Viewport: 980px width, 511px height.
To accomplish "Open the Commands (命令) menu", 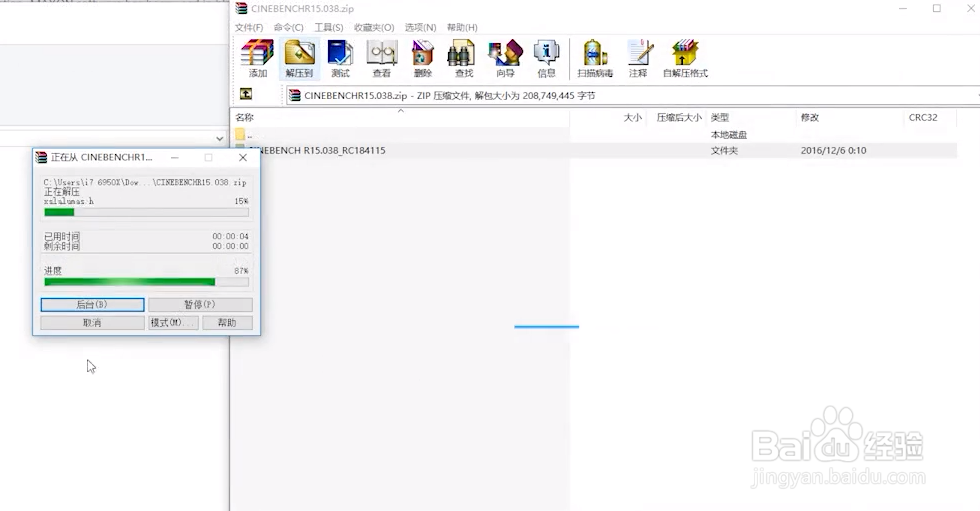I will (288, 27).
